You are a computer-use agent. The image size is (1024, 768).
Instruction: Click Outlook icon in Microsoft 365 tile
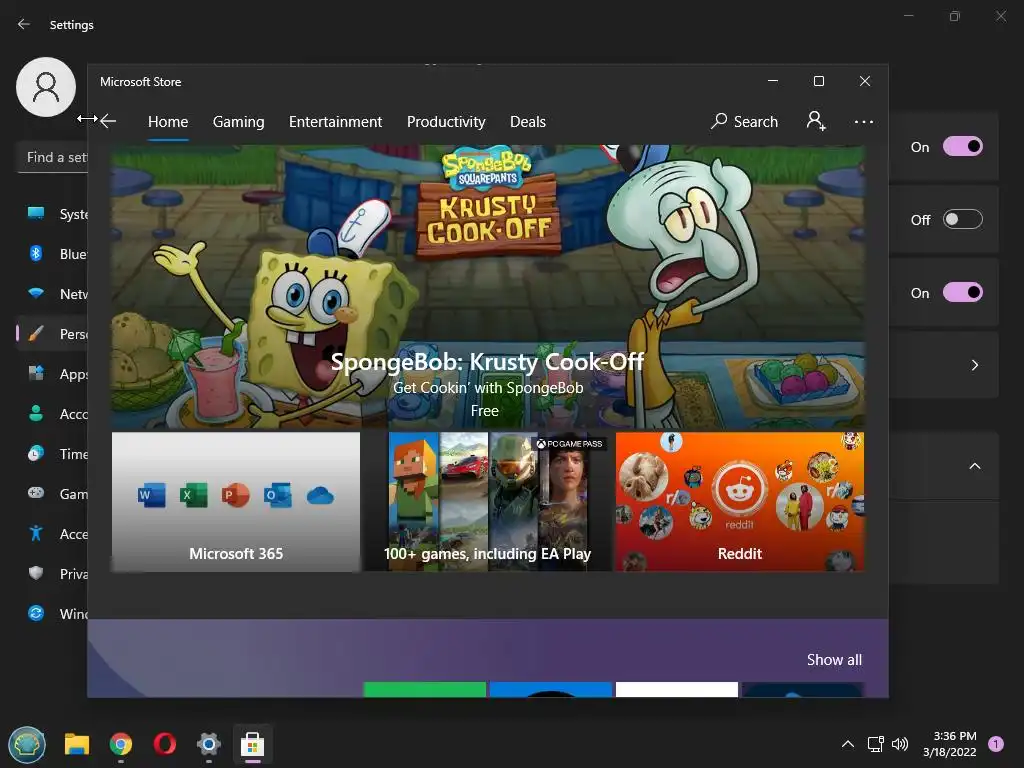click(278, 495)
